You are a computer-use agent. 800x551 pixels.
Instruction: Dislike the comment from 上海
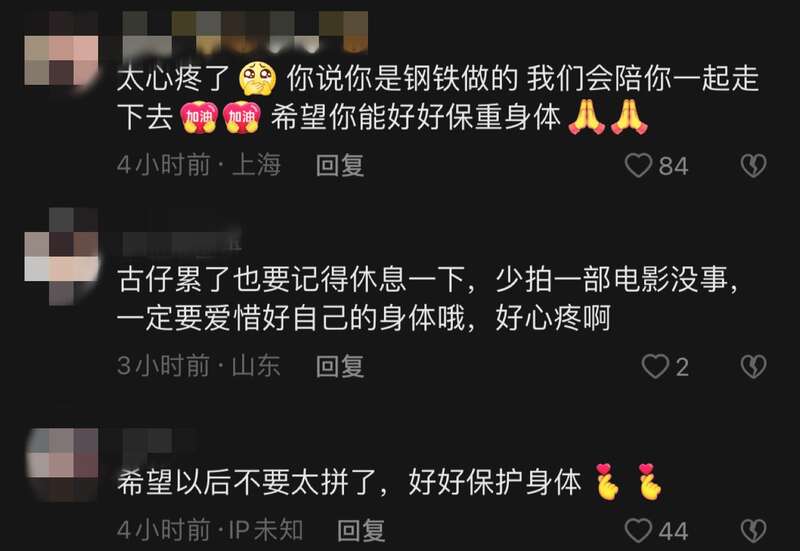click(753, 165)
